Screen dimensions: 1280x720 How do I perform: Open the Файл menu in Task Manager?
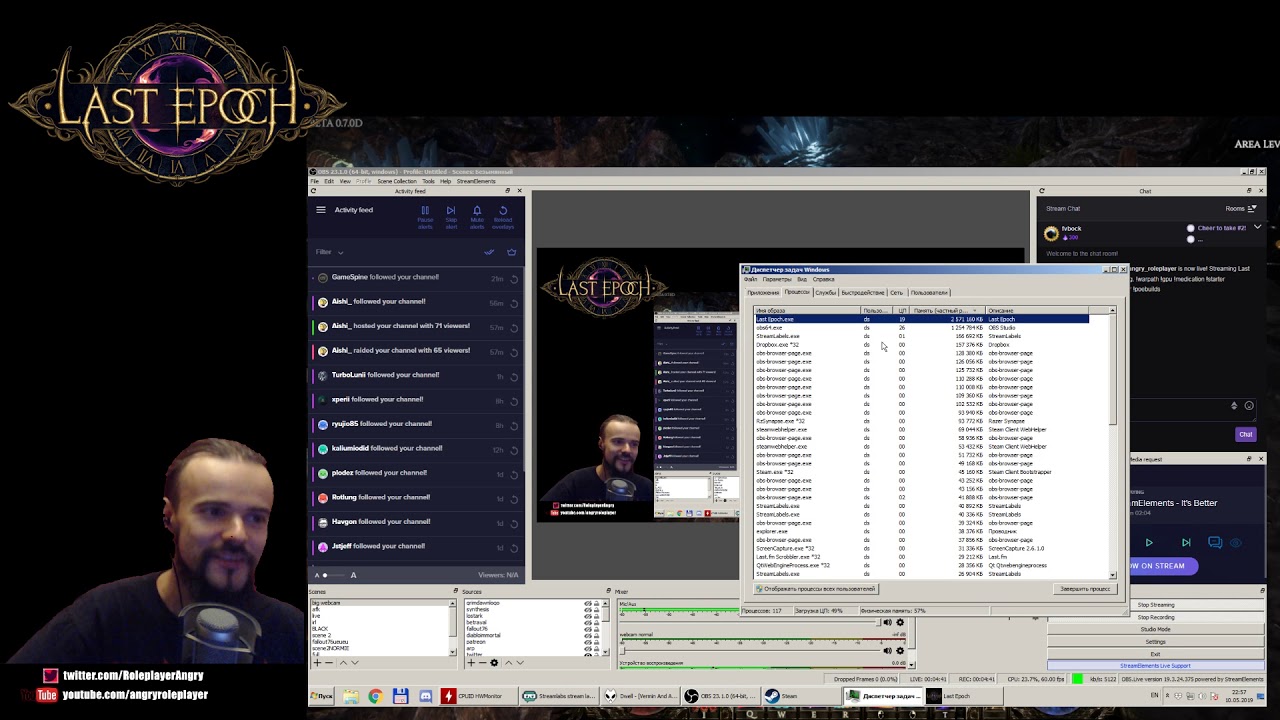[x=750, y=280]
